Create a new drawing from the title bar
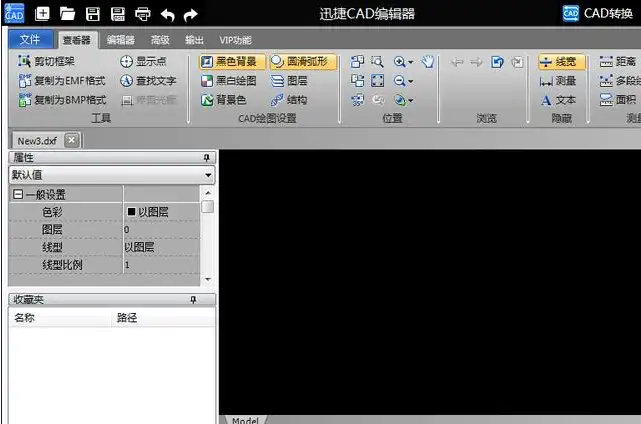641x424 pixels. [43, 14]
